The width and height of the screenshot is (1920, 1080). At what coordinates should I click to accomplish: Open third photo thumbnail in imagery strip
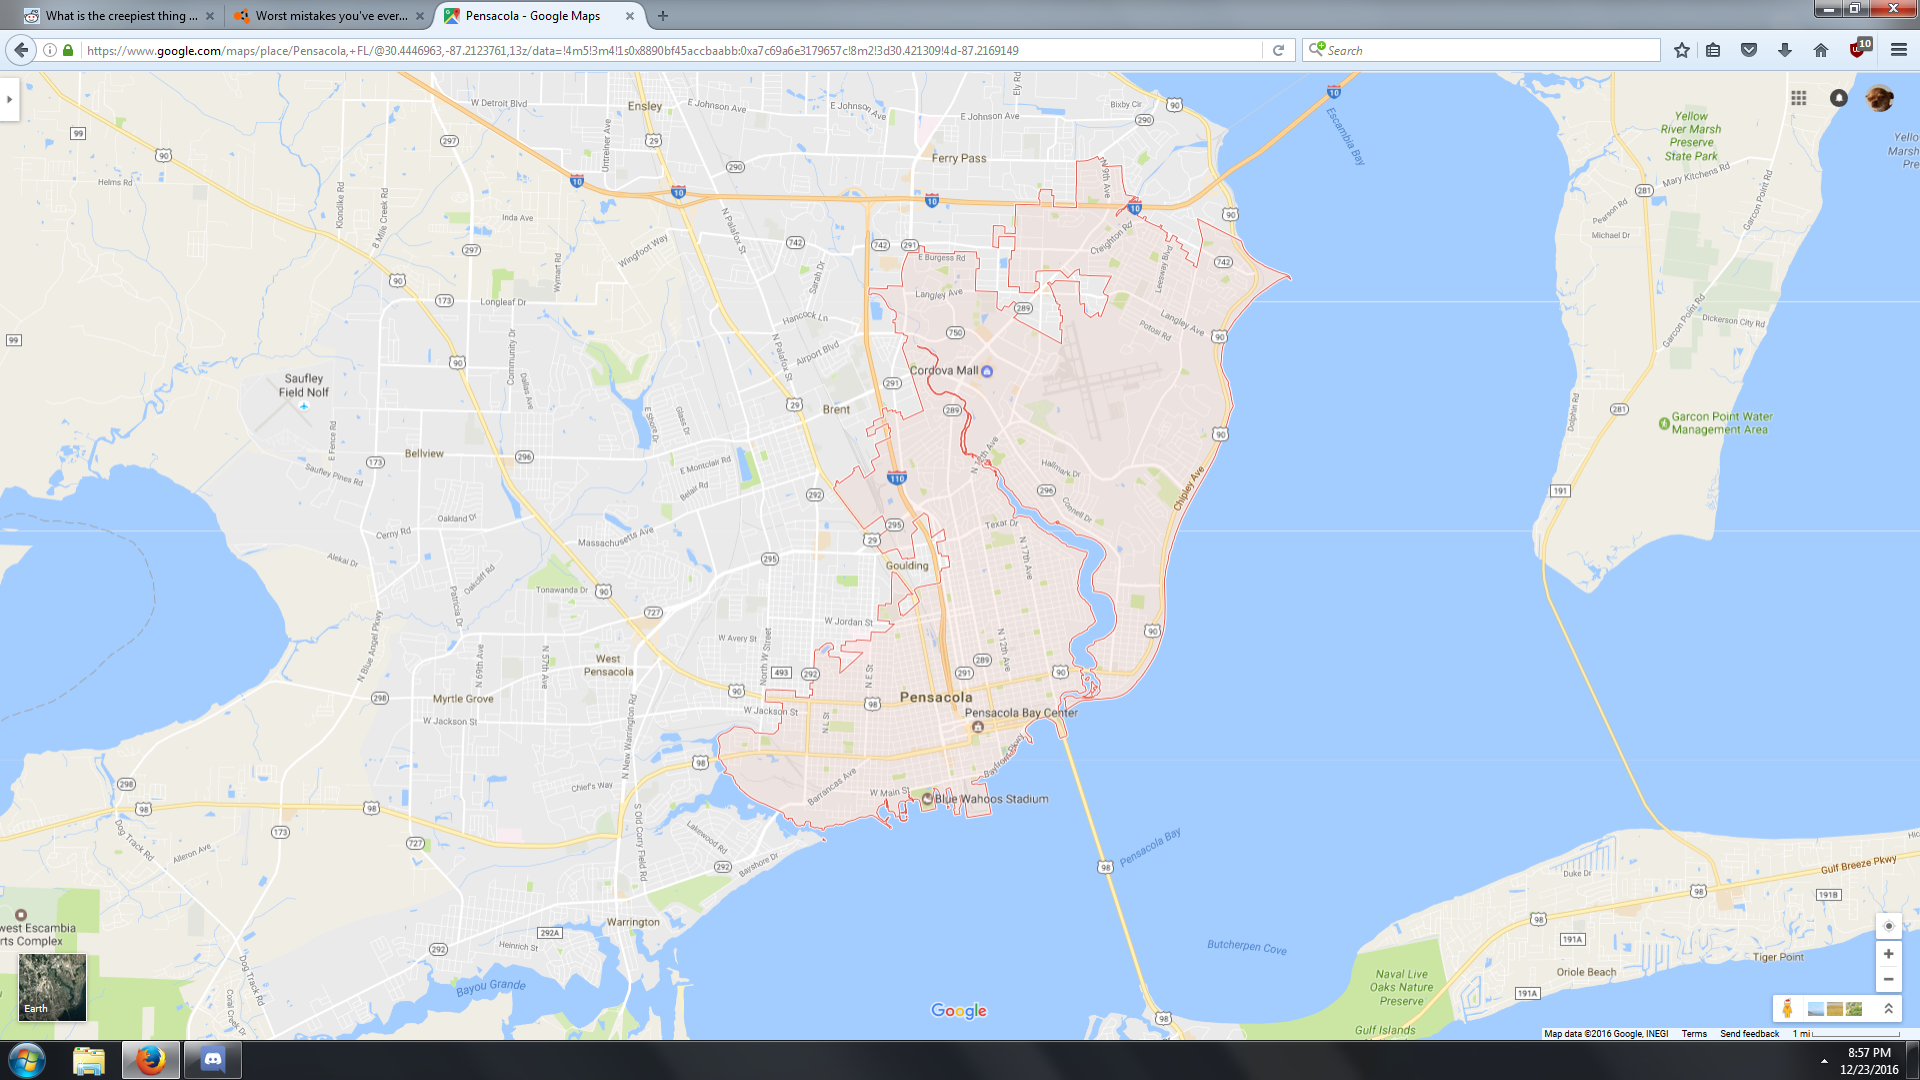[1854, 1009]
